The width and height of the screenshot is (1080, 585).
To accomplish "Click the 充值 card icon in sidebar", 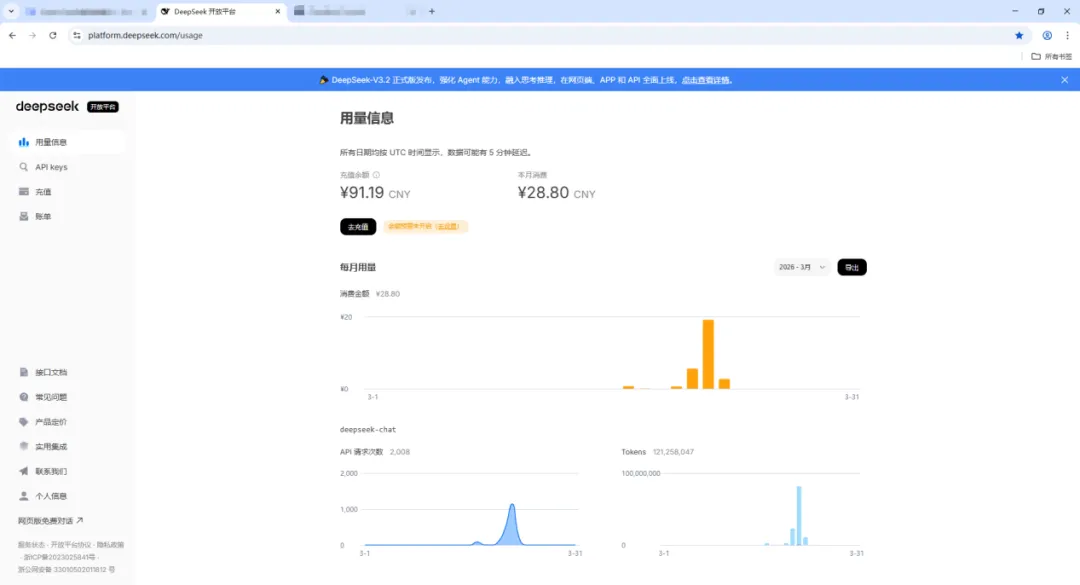I will tap(23, 192).
